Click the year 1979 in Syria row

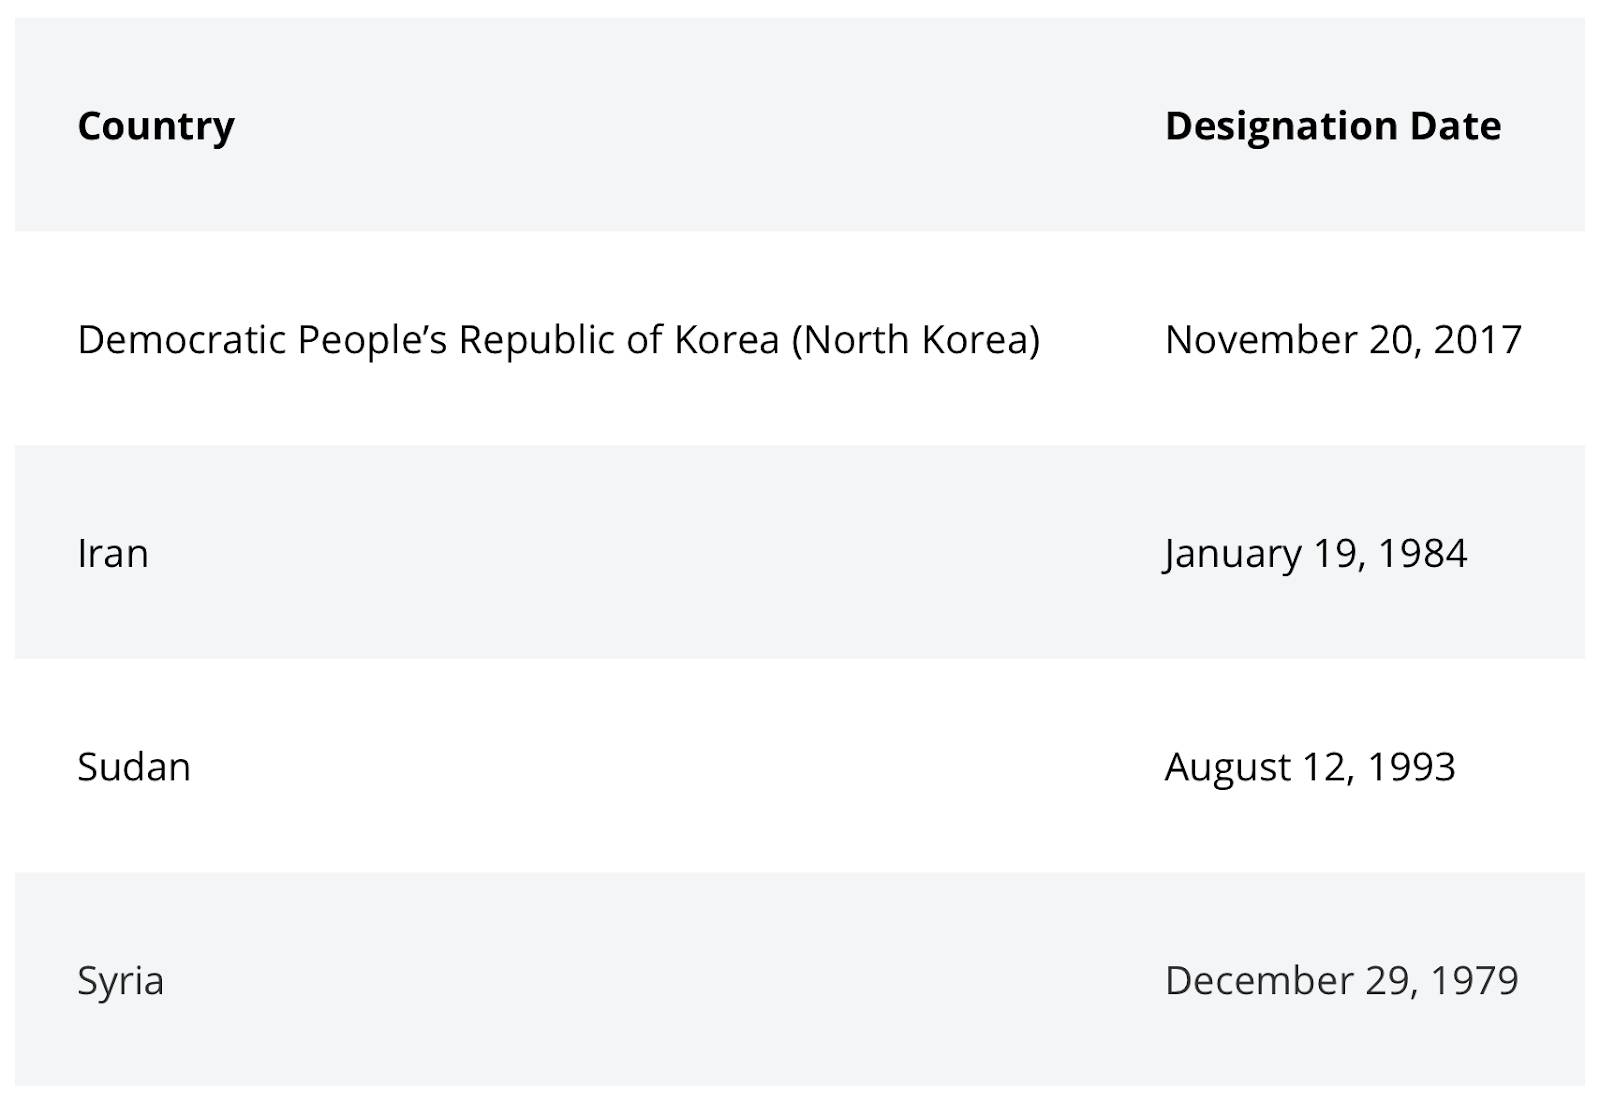click(x=1474, y=981)
